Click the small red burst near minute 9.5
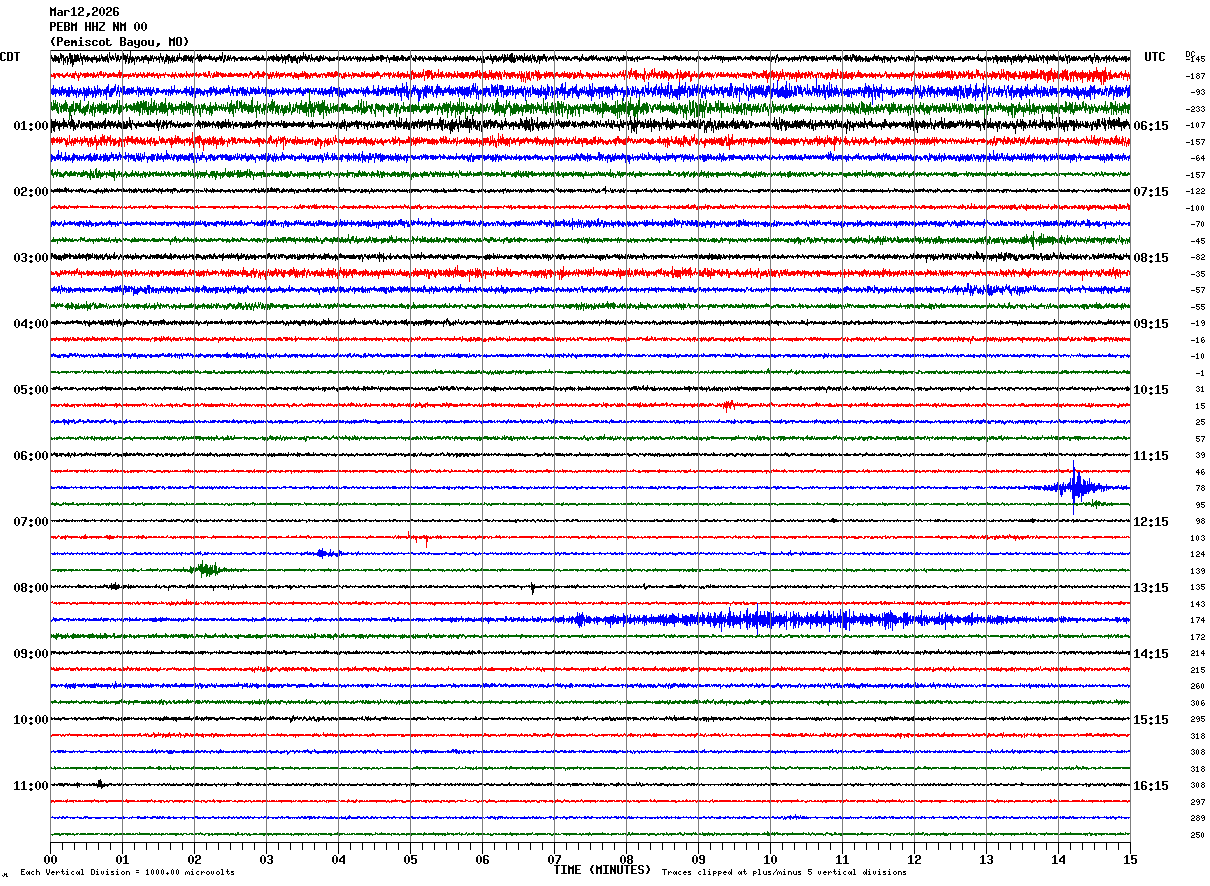This screenshot has width=1210, height=886. [728, 406]
